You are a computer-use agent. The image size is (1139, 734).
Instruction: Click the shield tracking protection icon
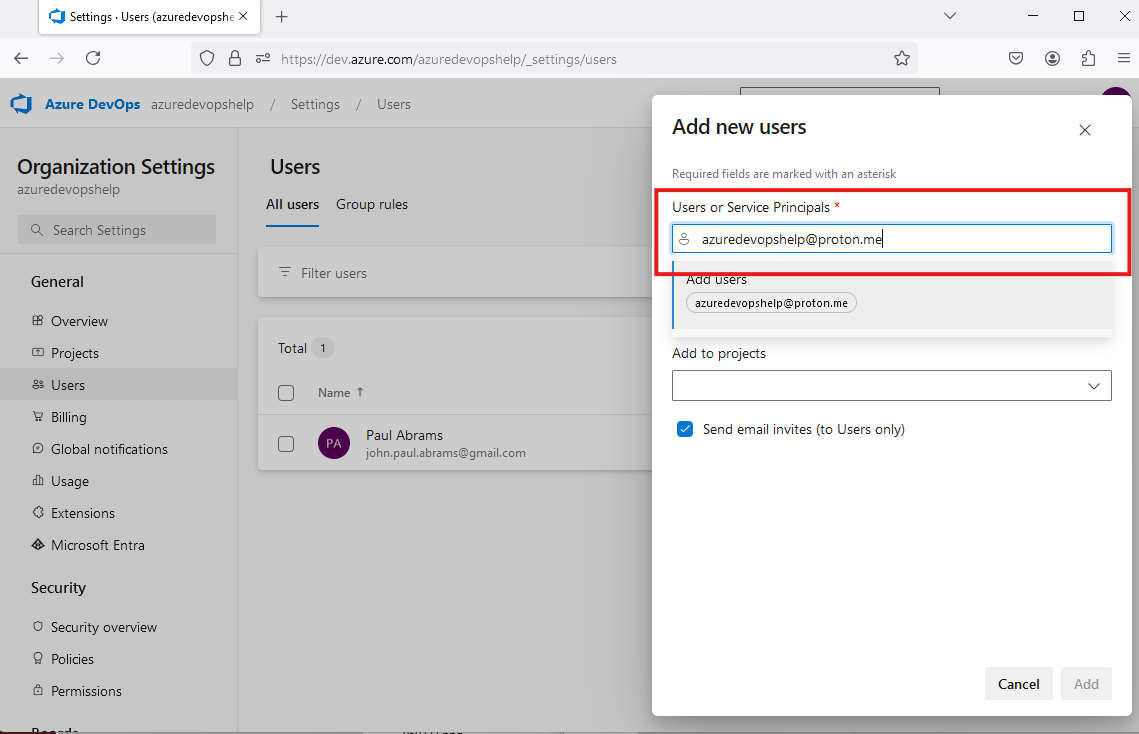pos(207,58)
